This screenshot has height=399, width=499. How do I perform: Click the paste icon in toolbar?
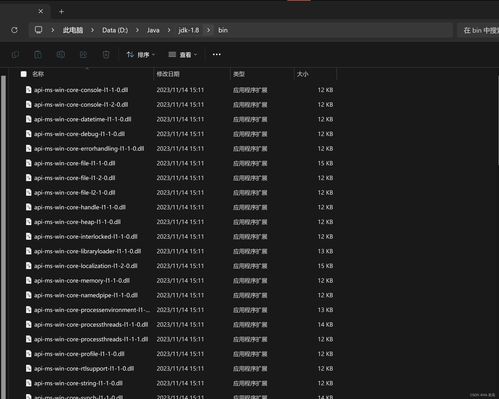pyautogui.click(x=38, y=54)
